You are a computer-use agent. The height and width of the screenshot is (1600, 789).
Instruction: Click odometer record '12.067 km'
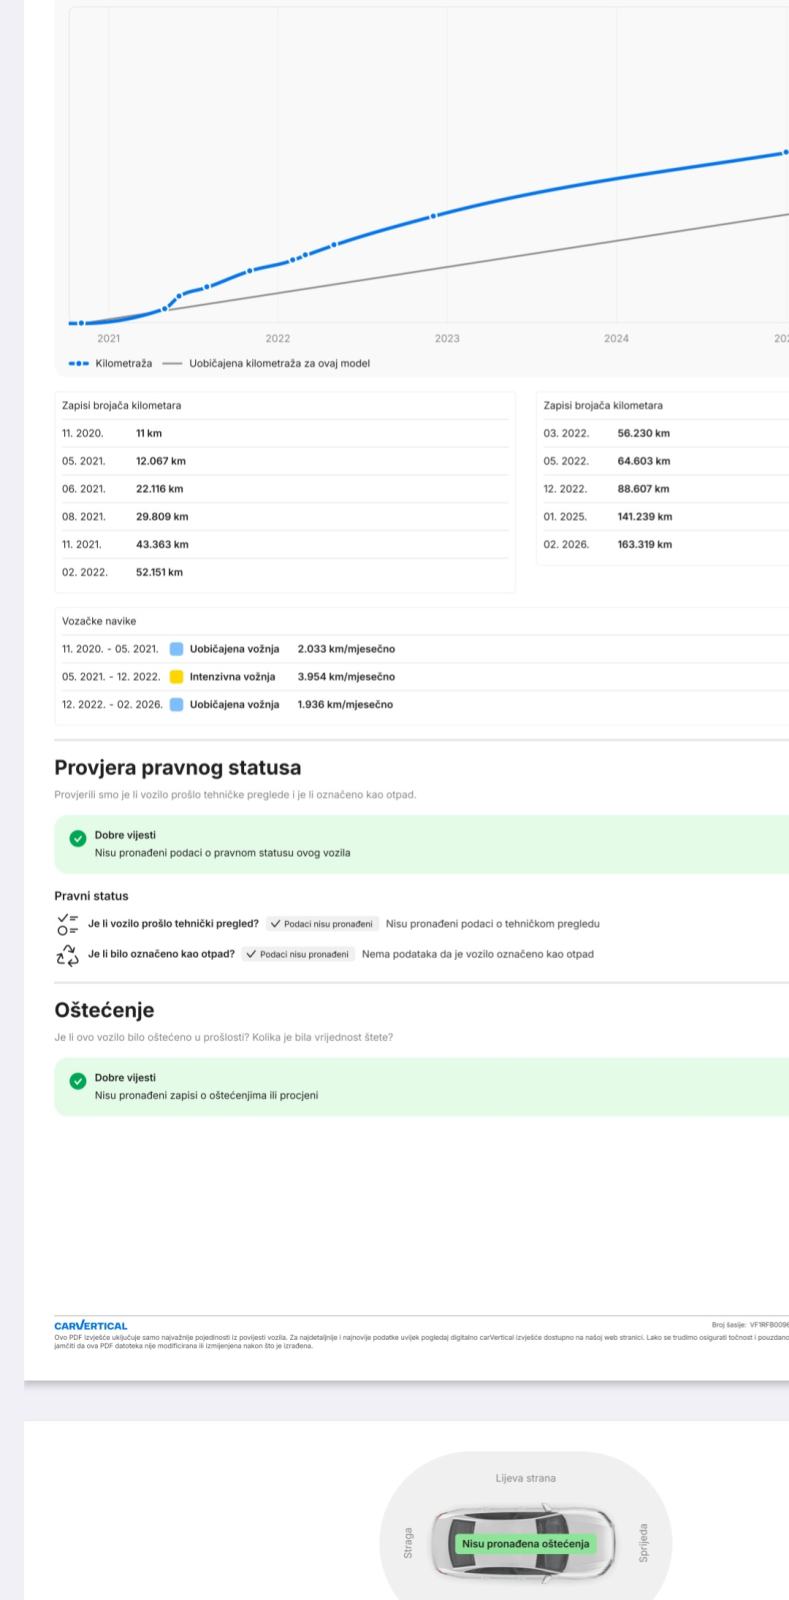[x=161, y=461]
